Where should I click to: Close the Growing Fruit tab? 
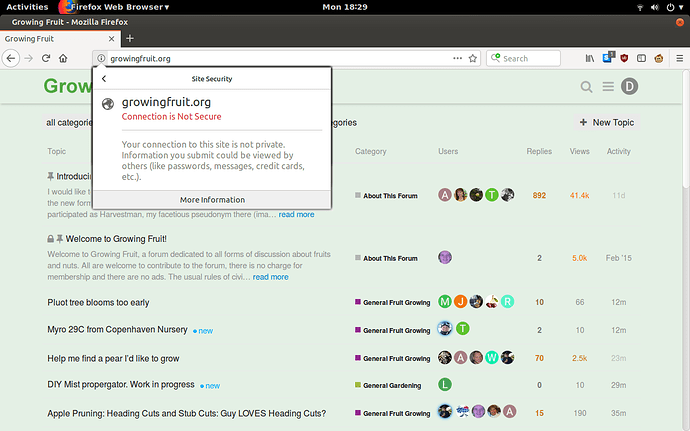pyautogui.click(x=111, y=39)
